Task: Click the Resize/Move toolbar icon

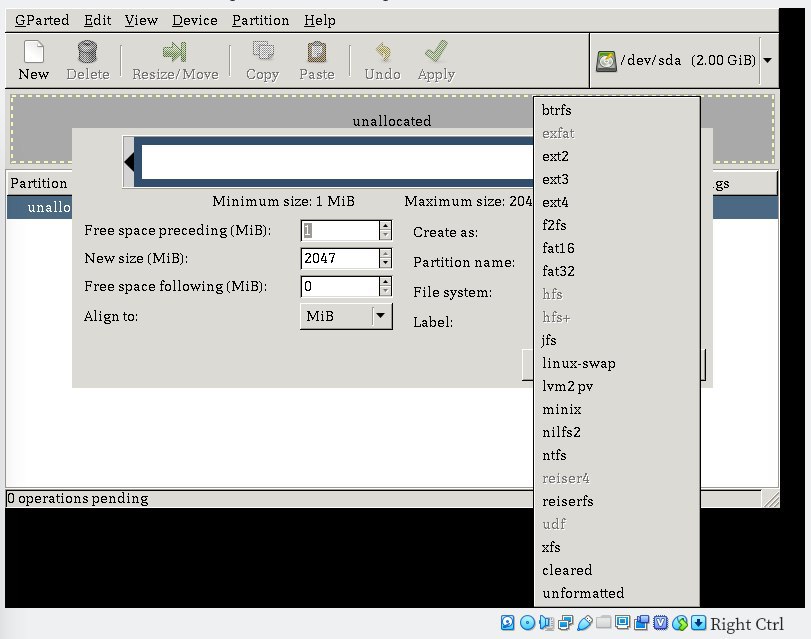Action: (175, 52)
